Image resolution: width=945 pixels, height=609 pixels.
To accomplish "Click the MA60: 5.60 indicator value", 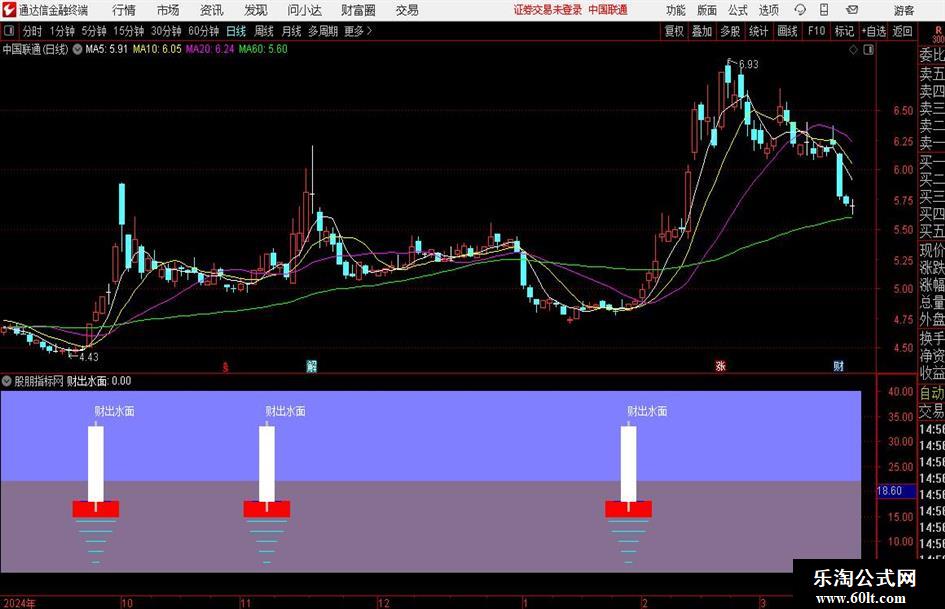I will pos(263,49).
